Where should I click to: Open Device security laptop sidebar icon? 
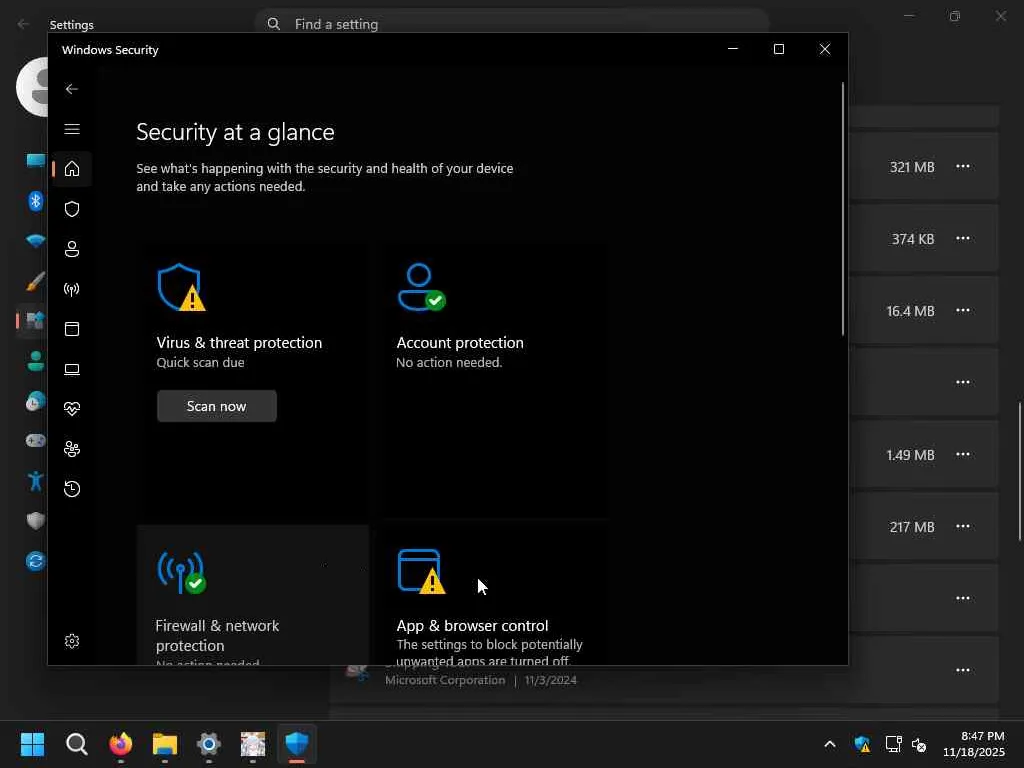(x=72, y=370)
